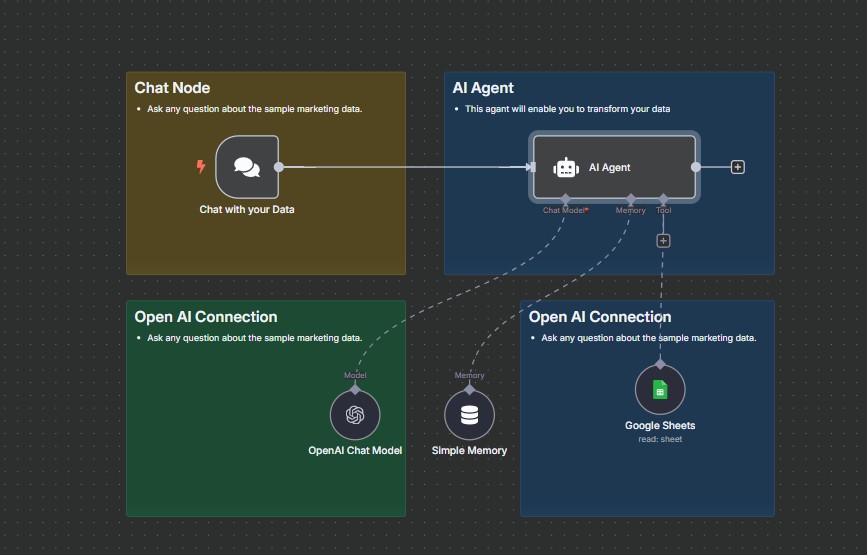Click the Chat Model connector diamond on AI Agent
This screenshot has width=867, height=555.
(565, 198)
